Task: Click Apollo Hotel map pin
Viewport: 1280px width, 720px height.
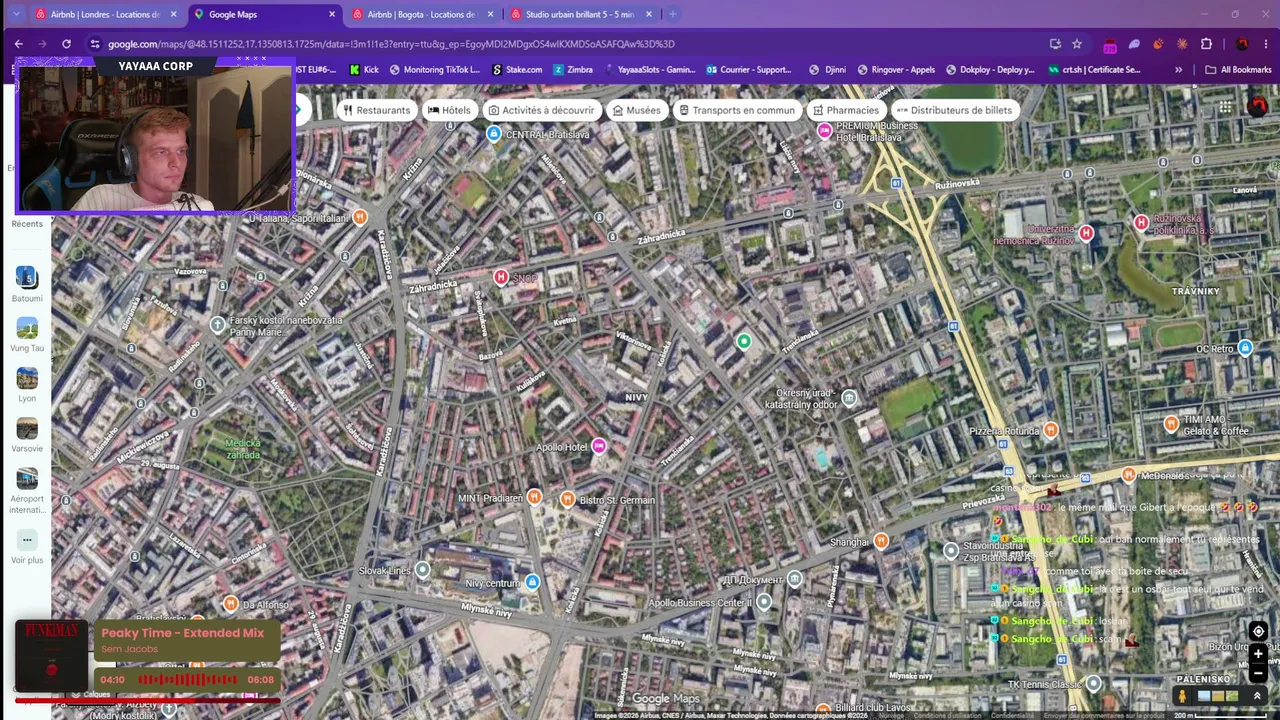Action: [599, 446]
